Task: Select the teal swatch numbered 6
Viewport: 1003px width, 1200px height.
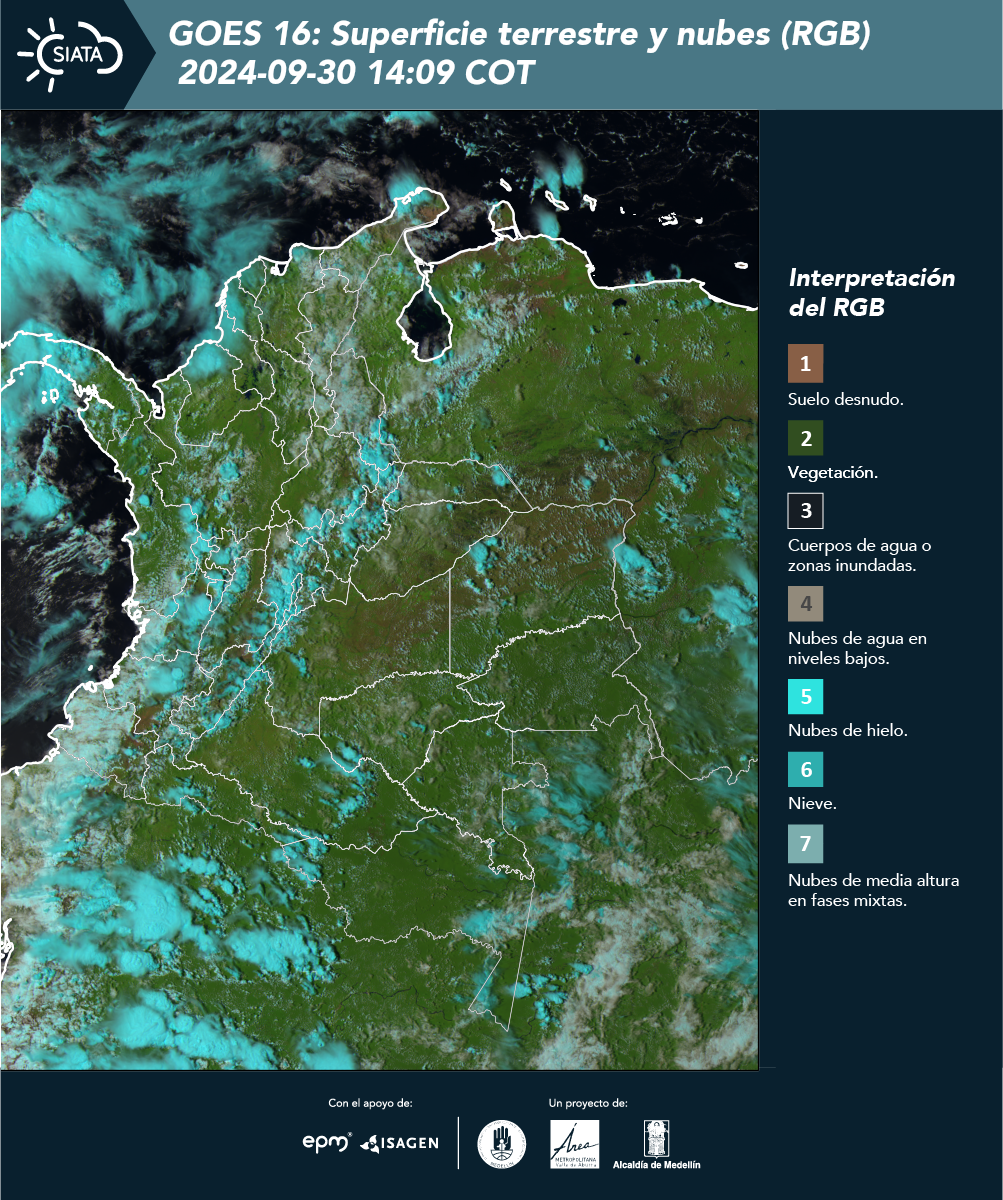Action: click(805, 770)
